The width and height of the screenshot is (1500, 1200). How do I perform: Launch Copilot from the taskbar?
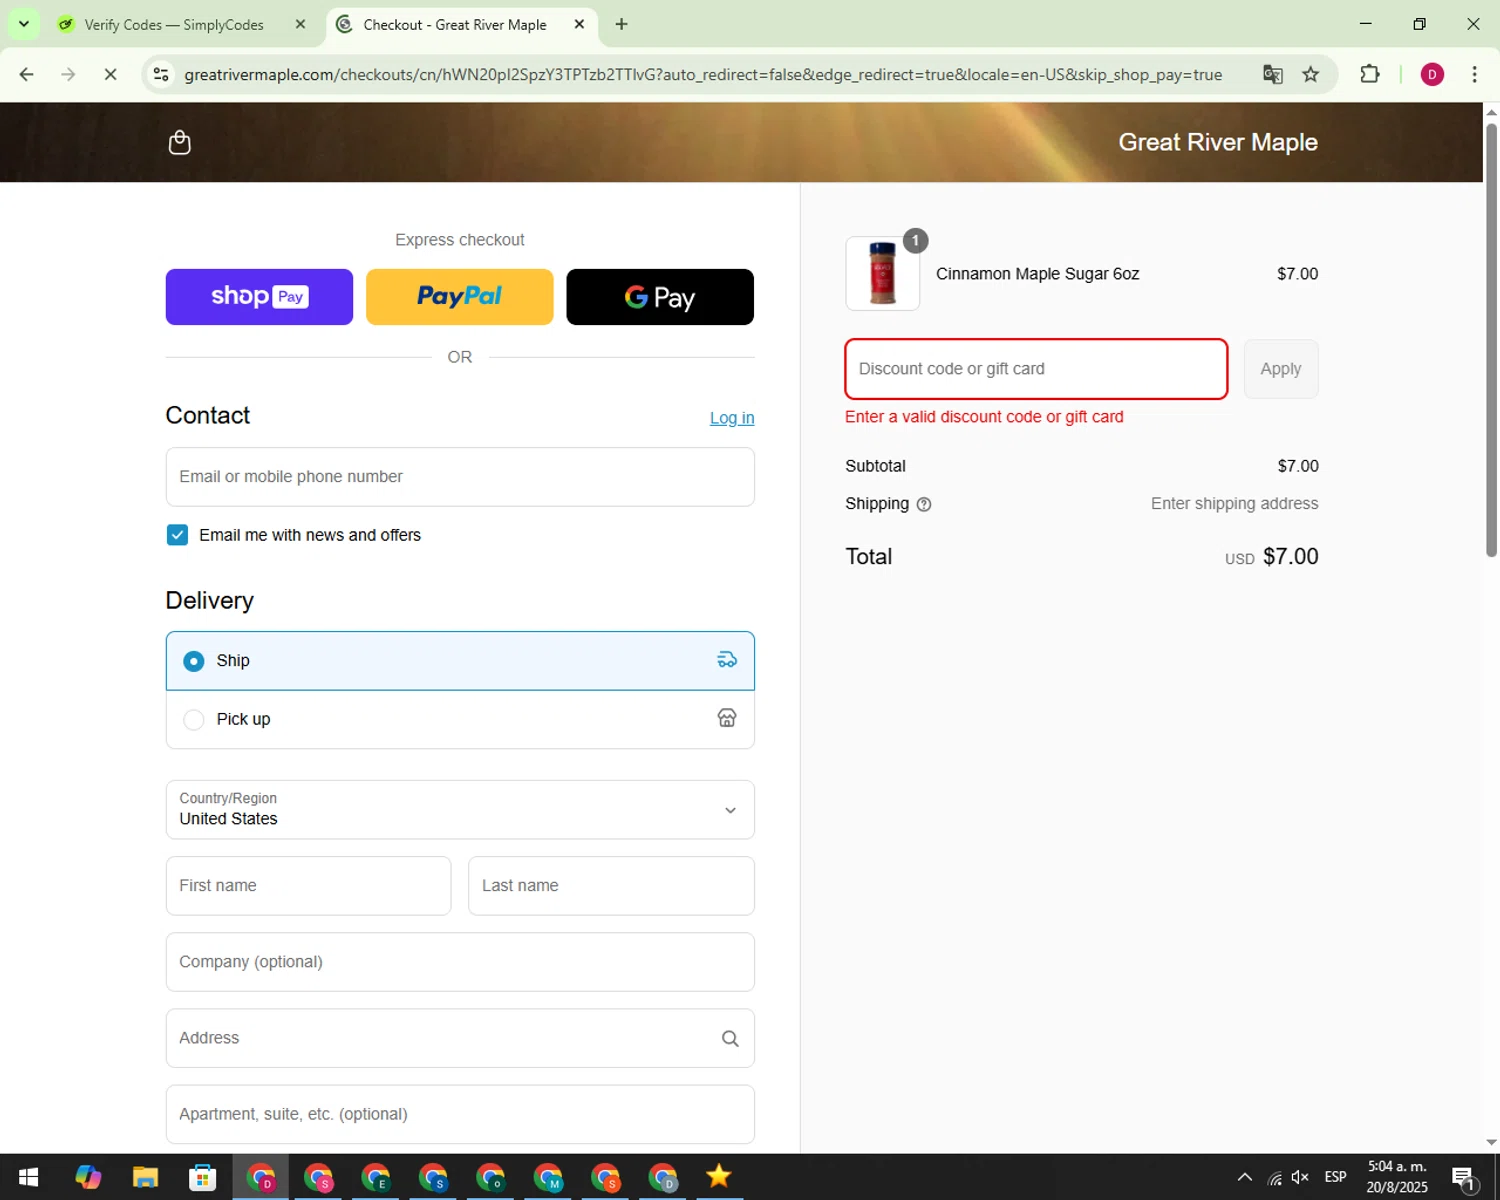pos(88,1177)
